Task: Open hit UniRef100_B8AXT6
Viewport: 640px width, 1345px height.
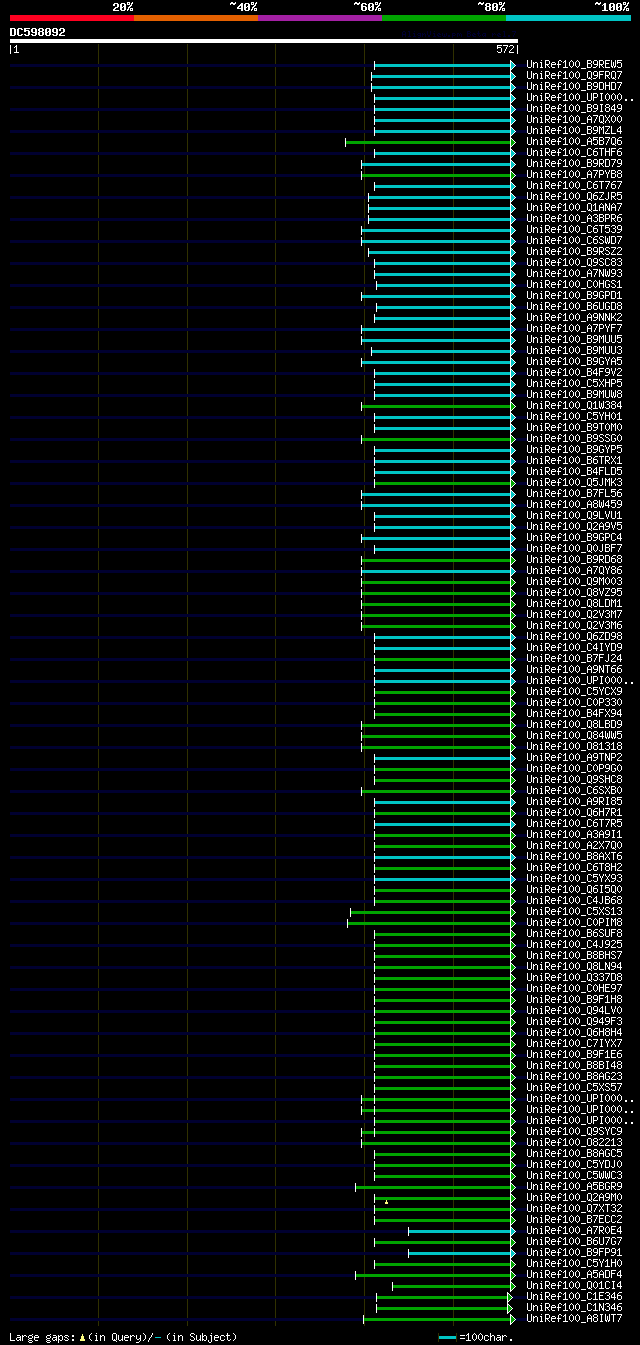Action: [x=574, y=856]
